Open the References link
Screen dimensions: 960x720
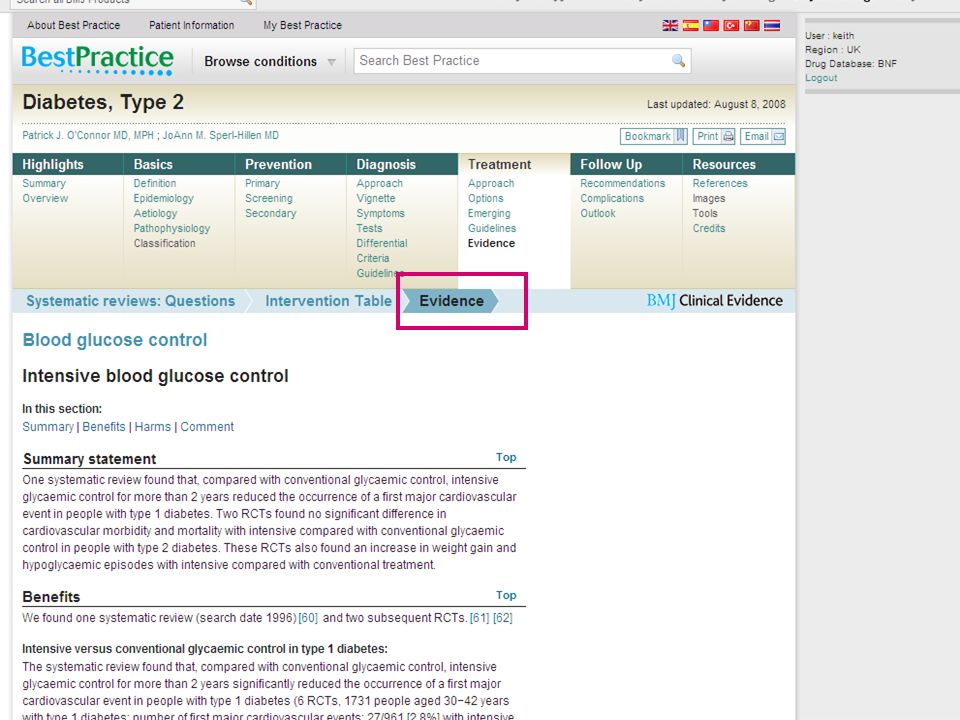point(720,183)
